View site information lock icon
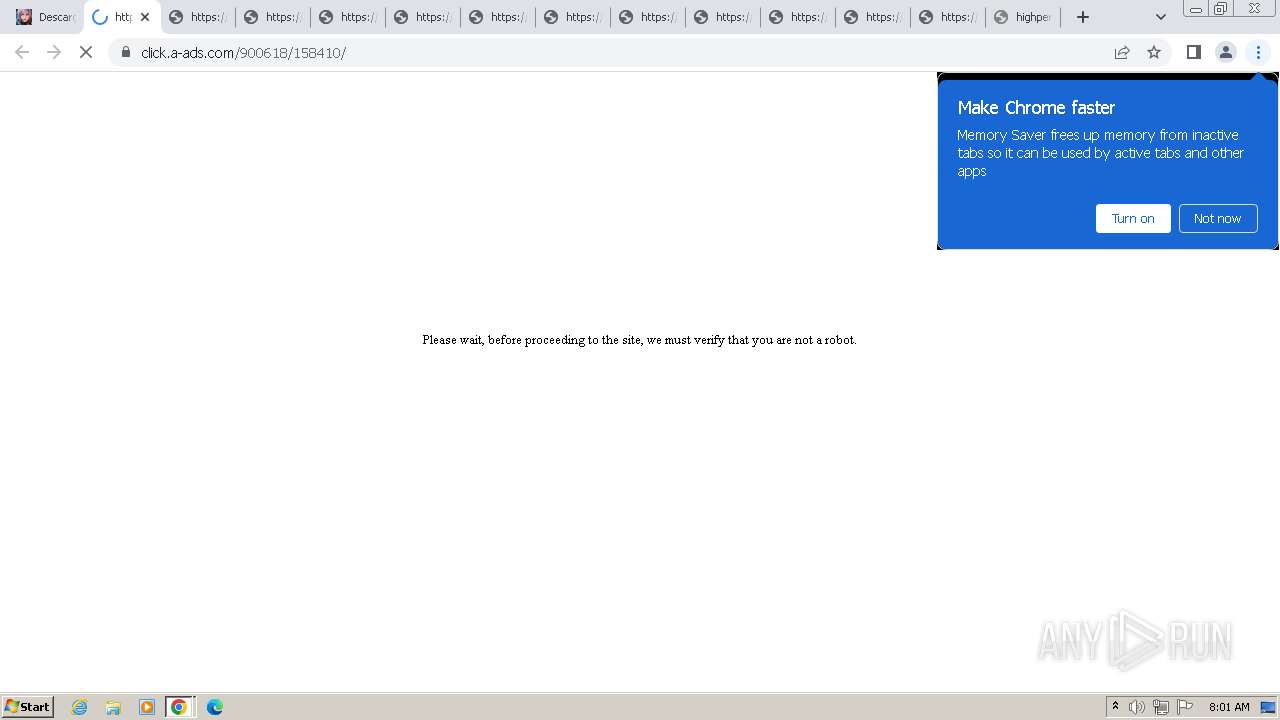 click(126, 52)
